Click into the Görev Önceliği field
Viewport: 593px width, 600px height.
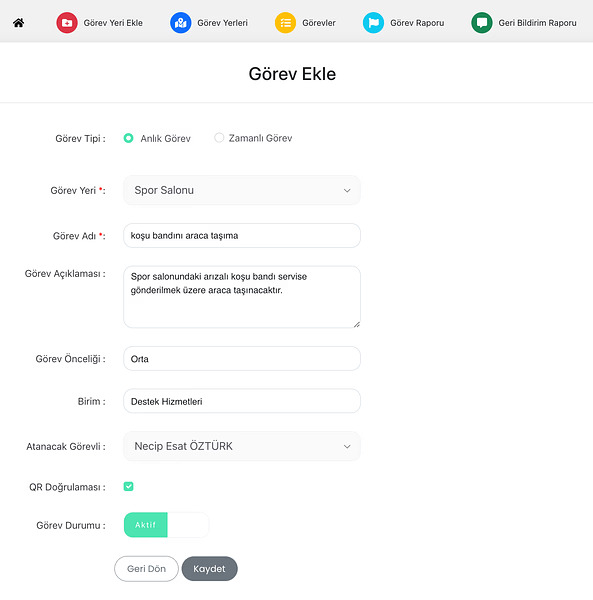242,359
